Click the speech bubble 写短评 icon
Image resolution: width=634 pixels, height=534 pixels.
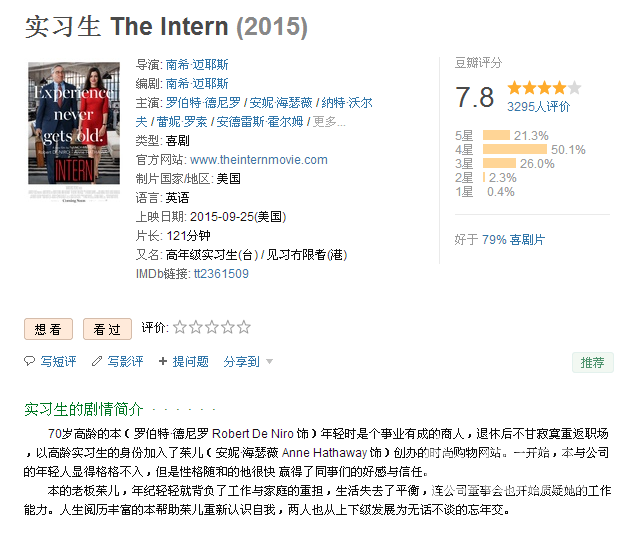pyautogui.click(x=30, y=361)
